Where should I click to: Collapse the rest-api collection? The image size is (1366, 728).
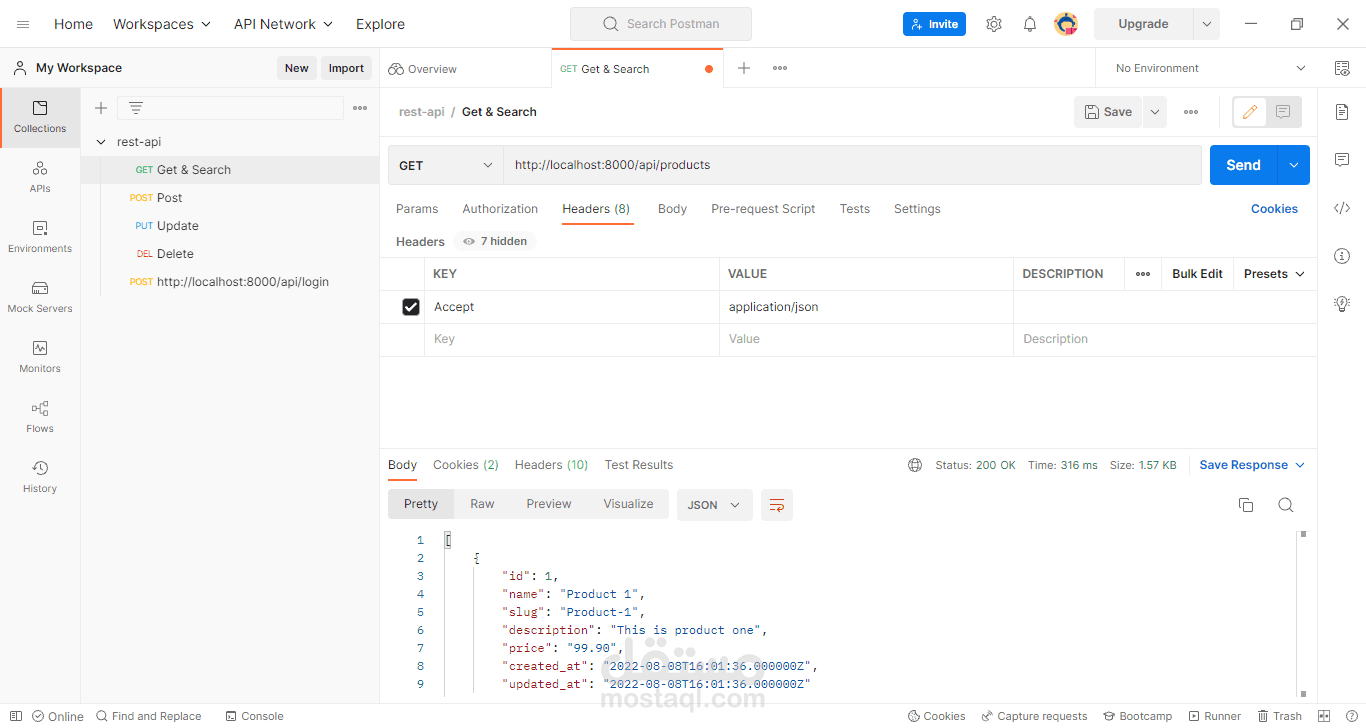pos(101,142)
